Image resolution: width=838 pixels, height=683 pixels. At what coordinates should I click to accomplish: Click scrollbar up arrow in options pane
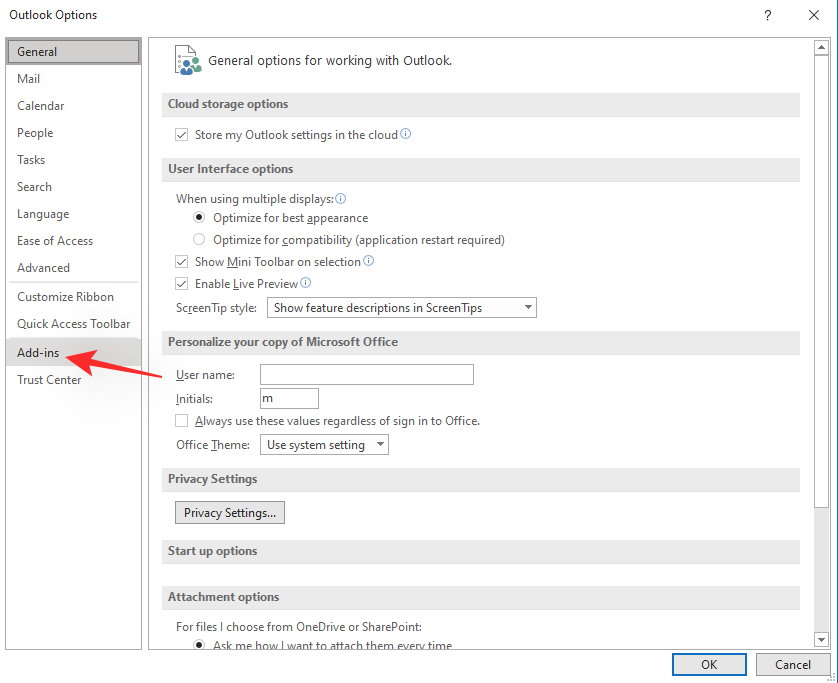pyautogui.click(x=821, y=48)
